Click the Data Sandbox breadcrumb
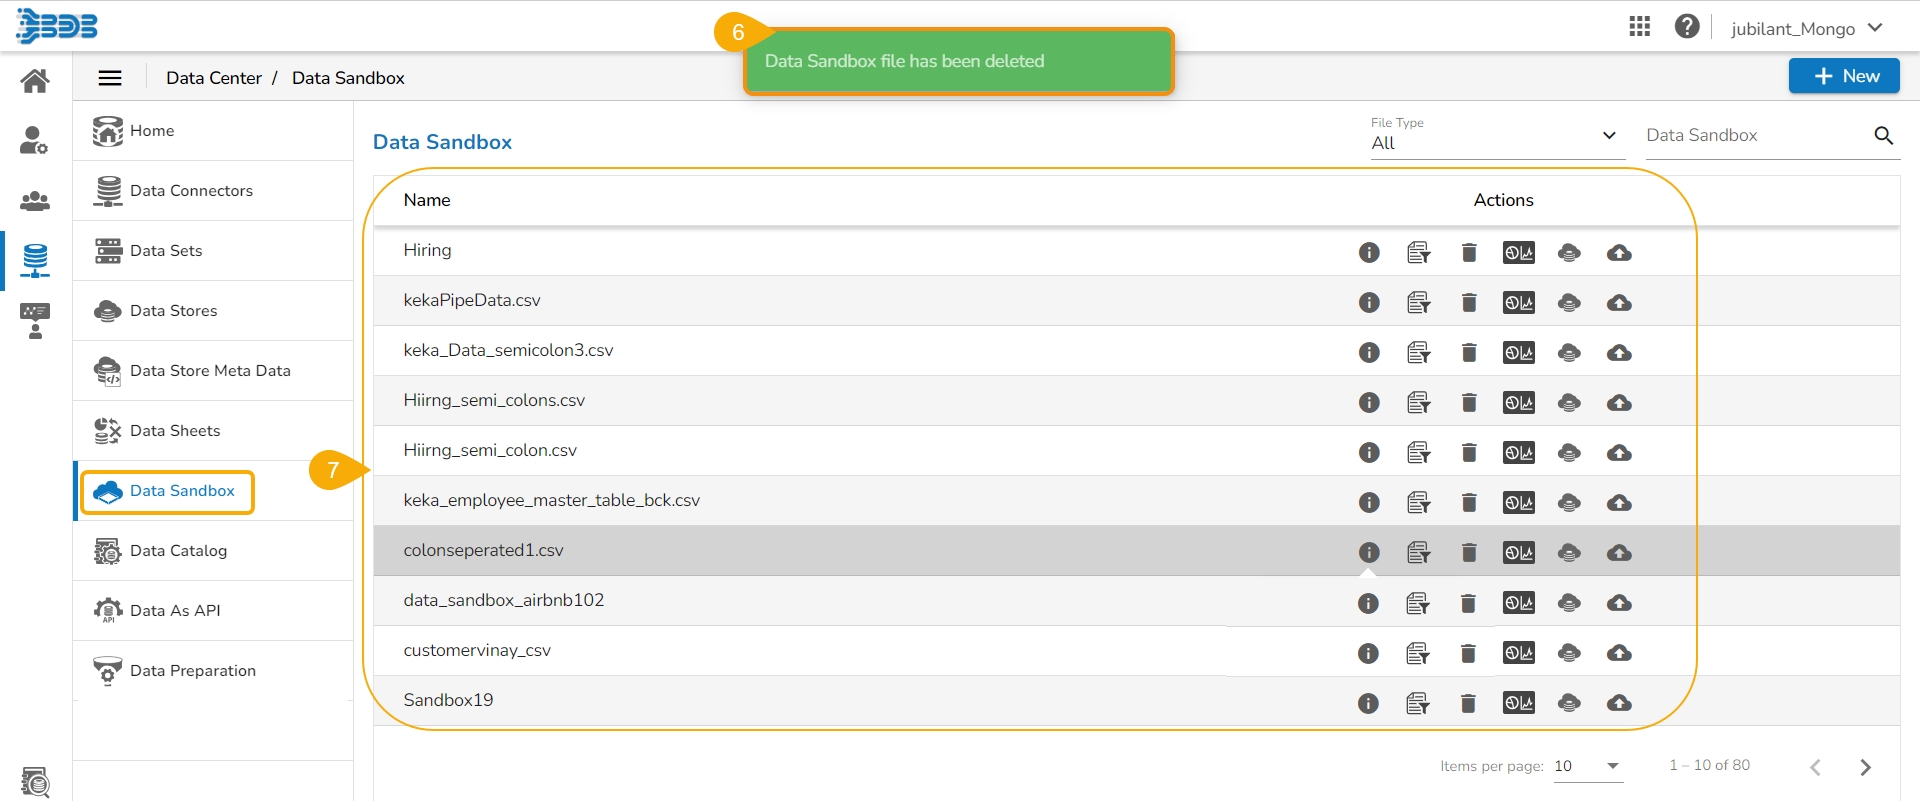This screenshot has width=1920, height=801. 348,78
